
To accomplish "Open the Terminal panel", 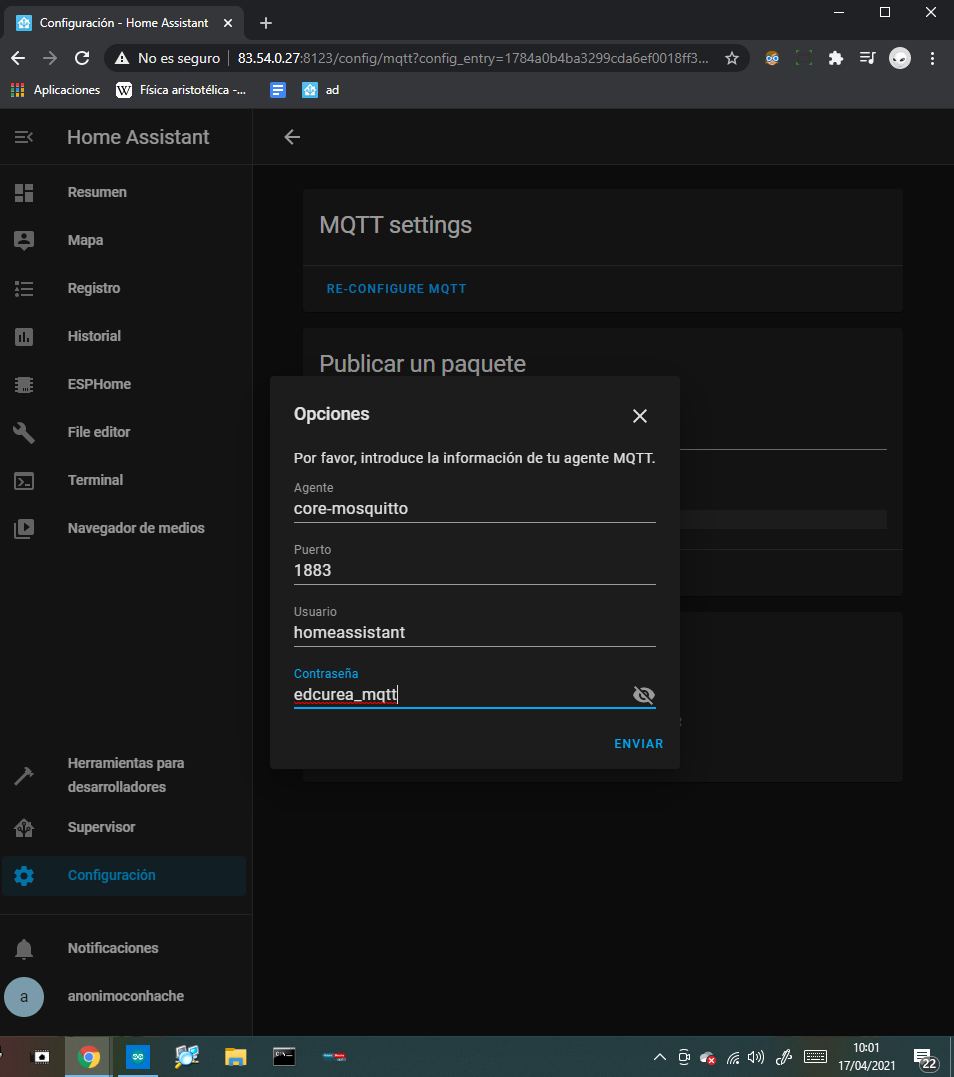I will point(95,480).
